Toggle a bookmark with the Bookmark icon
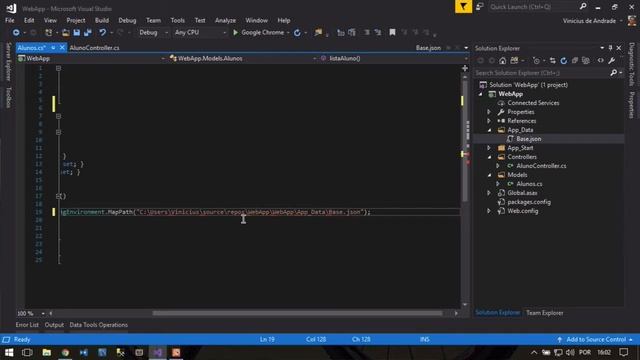 coord(392,32)
